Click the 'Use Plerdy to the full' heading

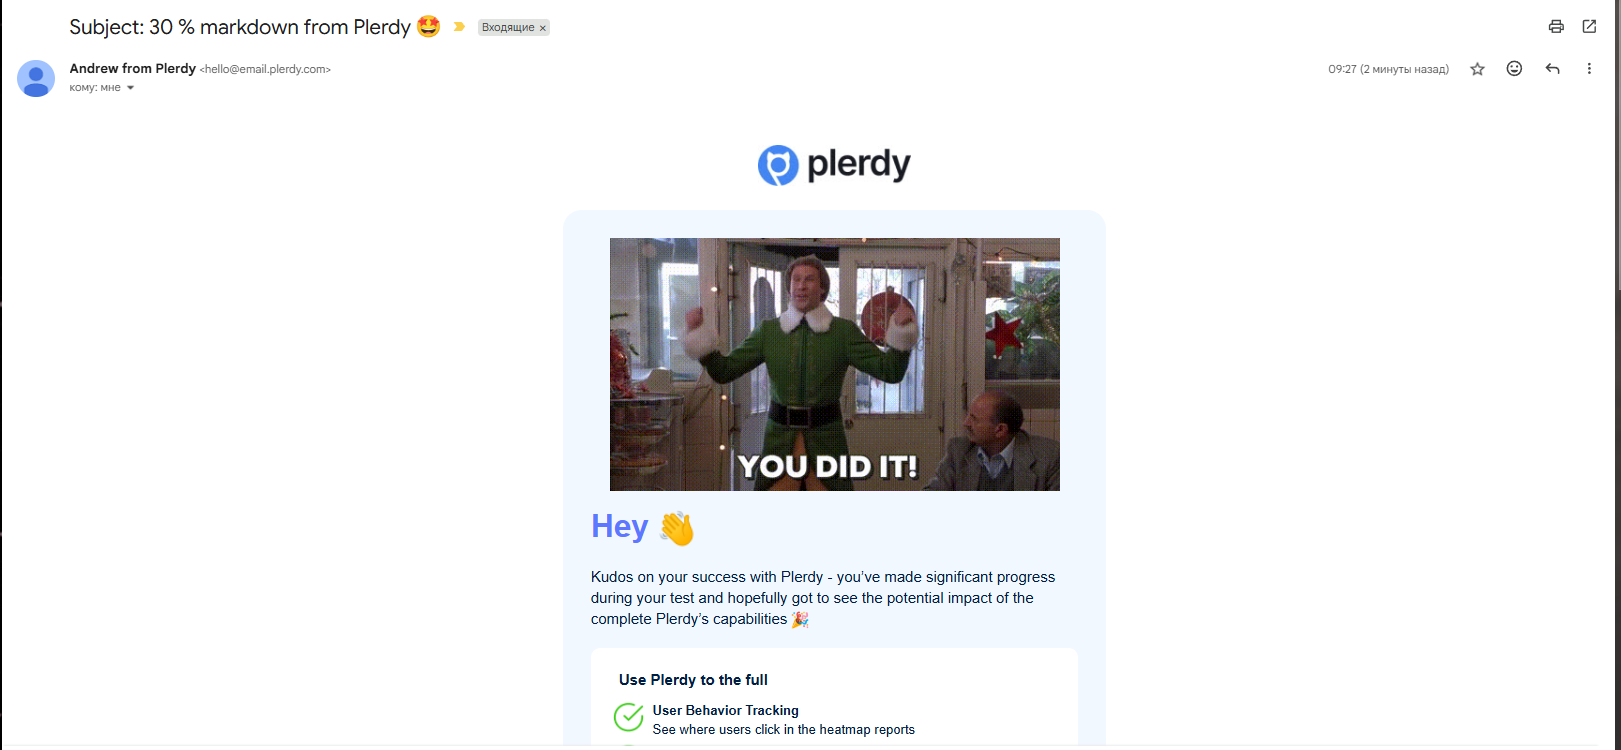(x=693, y=680)
